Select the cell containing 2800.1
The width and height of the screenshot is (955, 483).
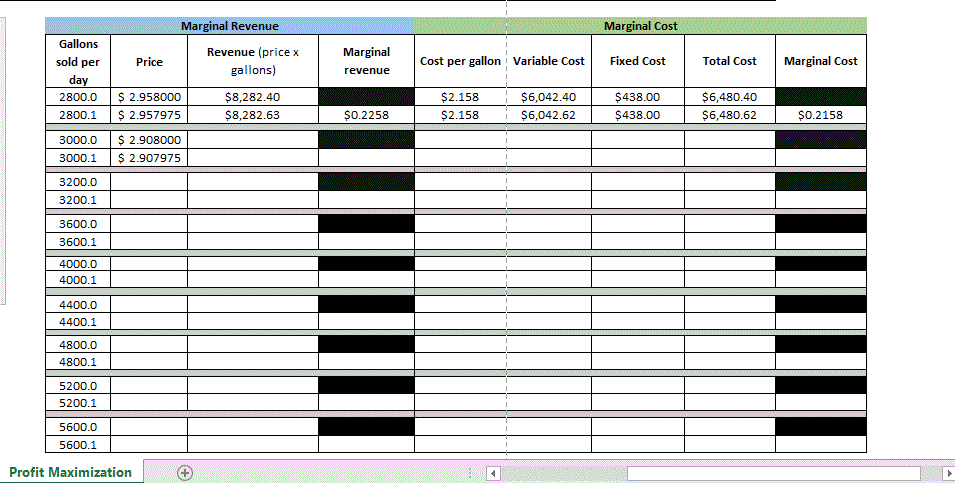click(x=78, y=115)
